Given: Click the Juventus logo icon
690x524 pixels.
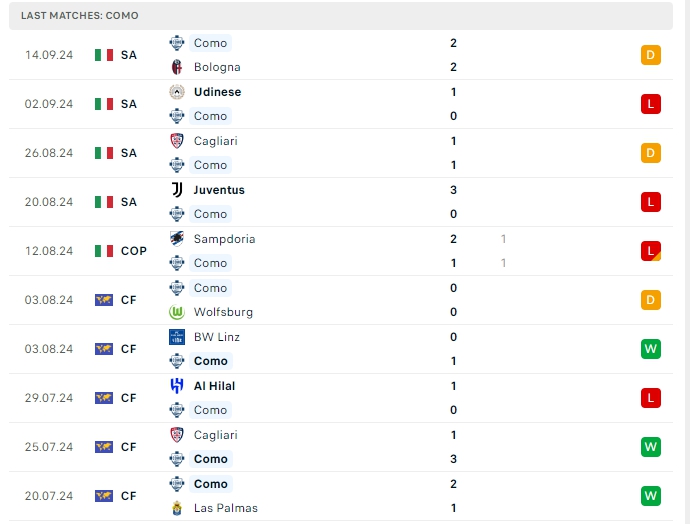Looking at the screenshot, I should [x=177, y=190].
